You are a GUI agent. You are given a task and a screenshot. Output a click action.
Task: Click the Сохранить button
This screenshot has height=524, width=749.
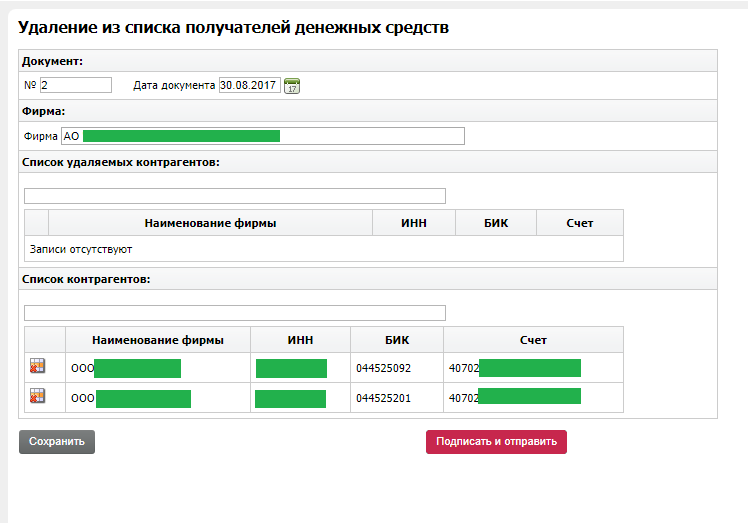(x=57, y=442)
